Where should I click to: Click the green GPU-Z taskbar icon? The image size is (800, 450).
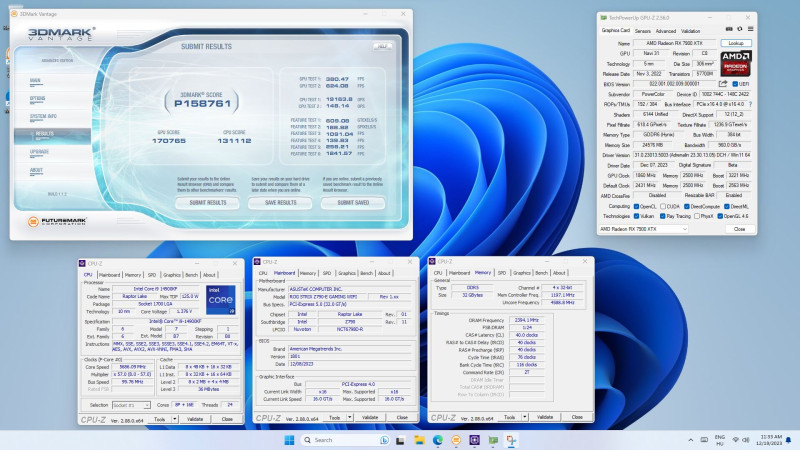click(x=493, y=440)
